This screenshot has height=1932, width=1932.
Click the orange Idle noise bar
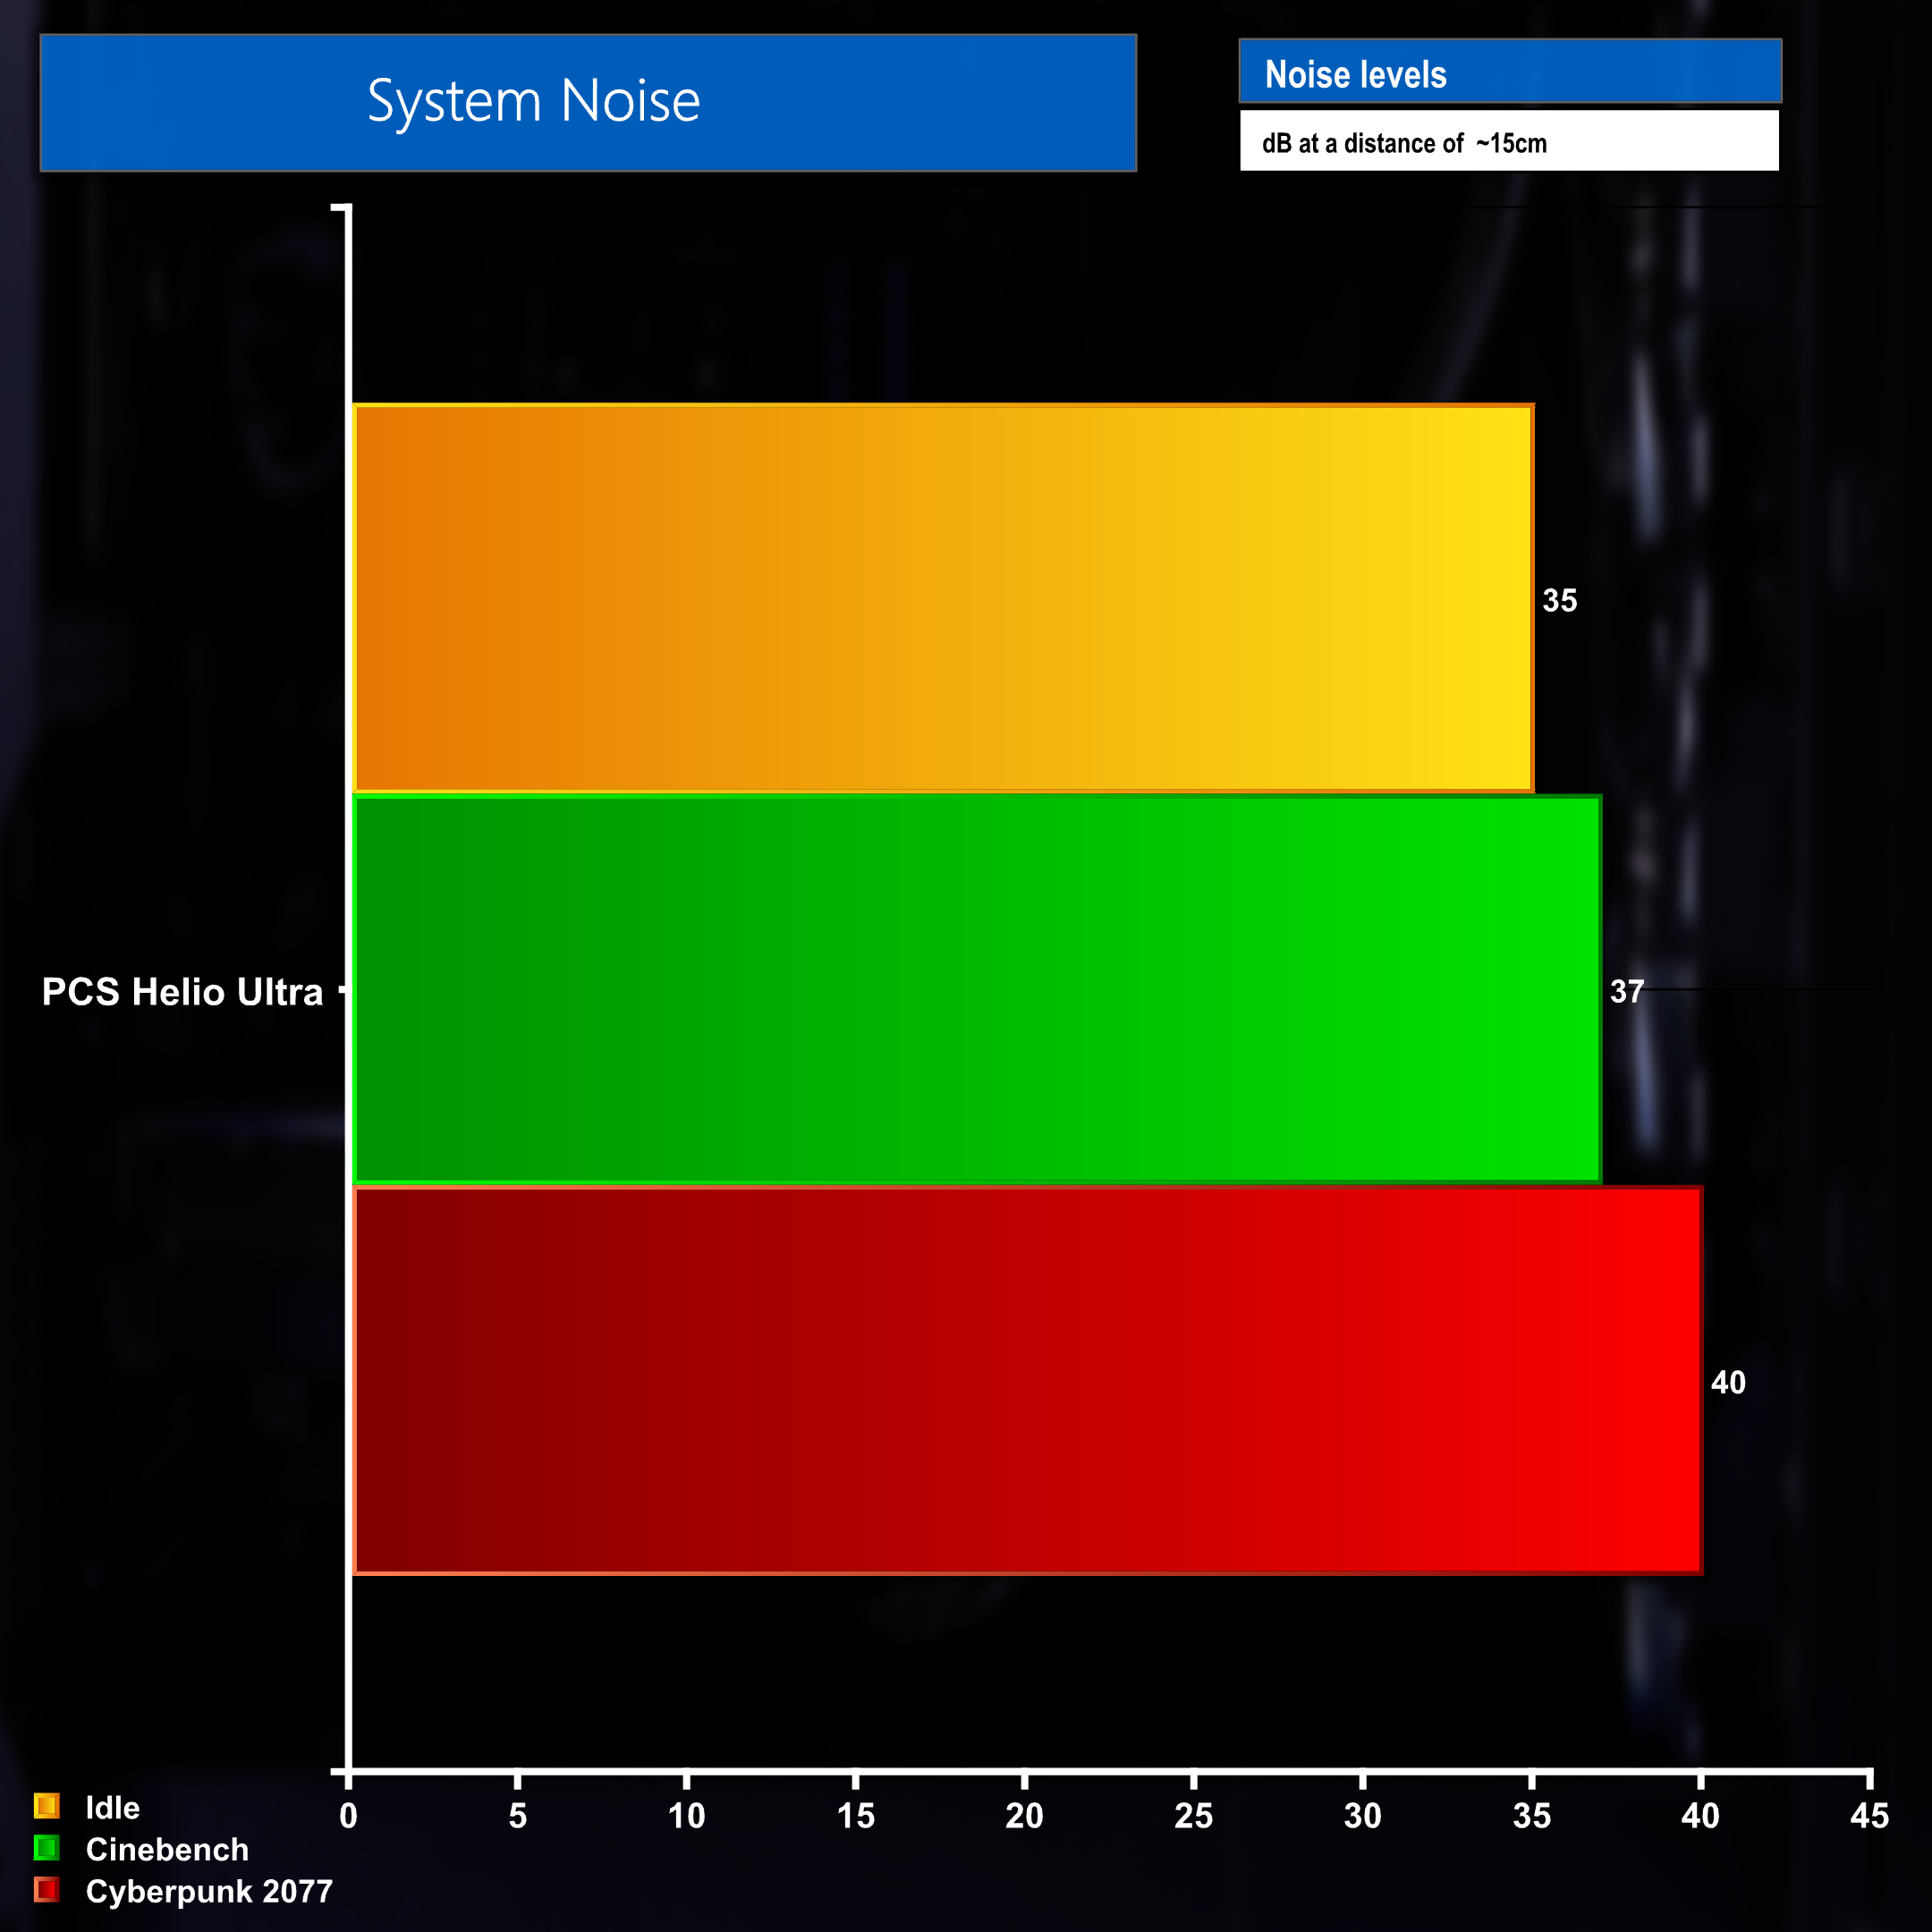pos(943,598)
